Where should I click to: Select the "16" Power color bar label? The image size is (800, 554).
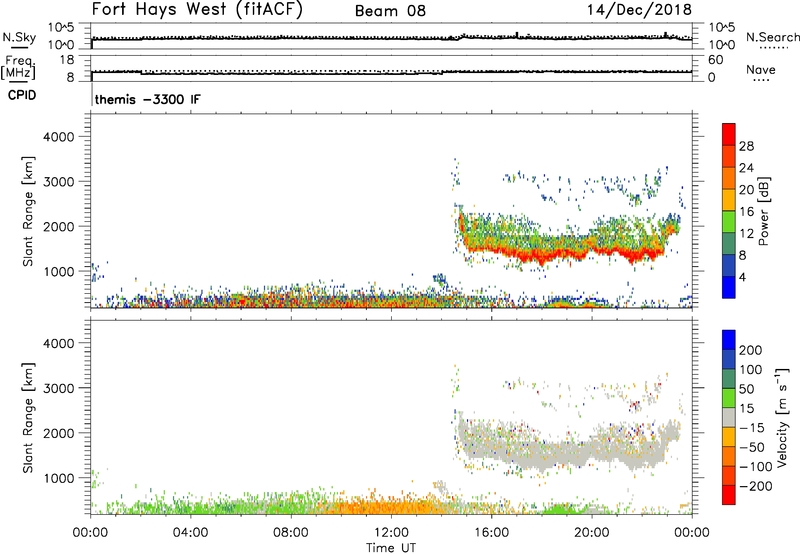tap(746, 211)
